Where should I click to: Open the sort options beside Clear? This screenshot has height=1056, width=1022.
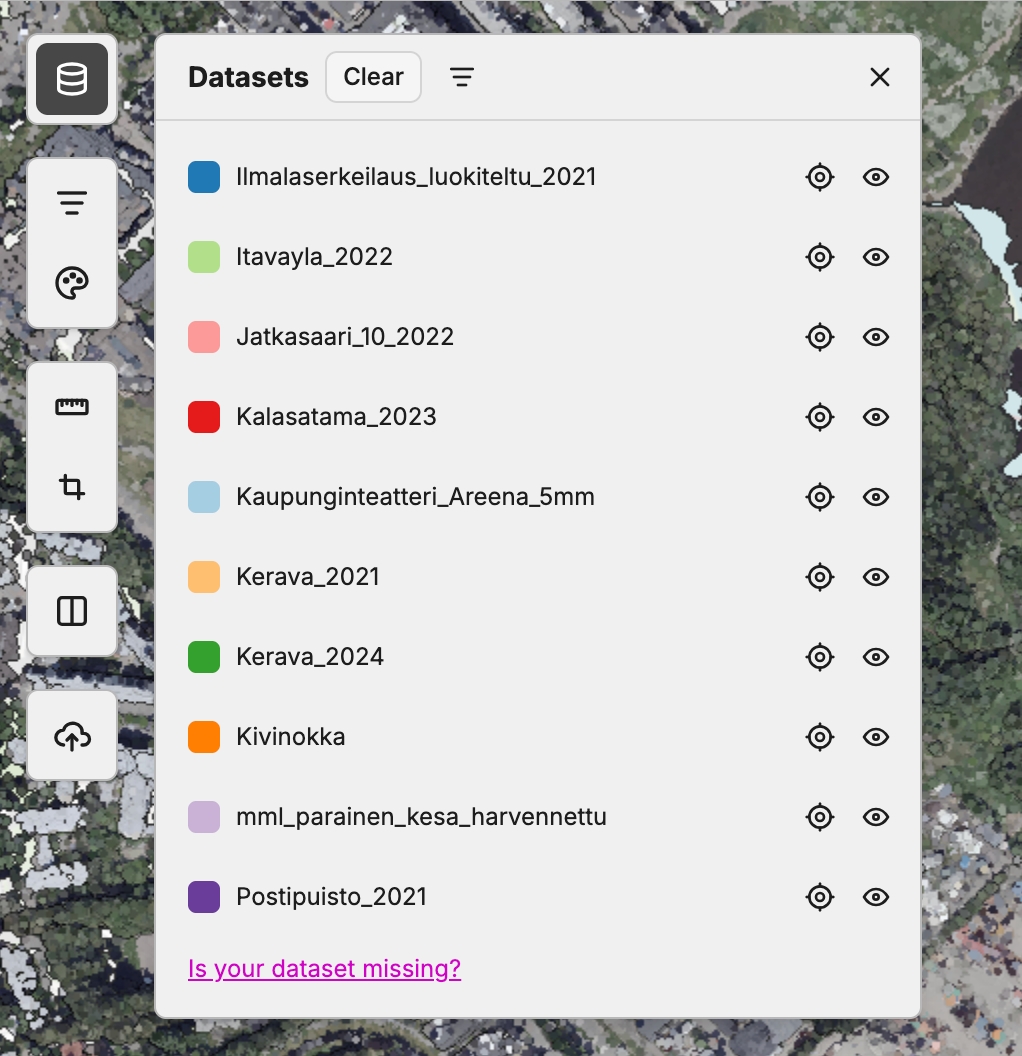point(461,77)
